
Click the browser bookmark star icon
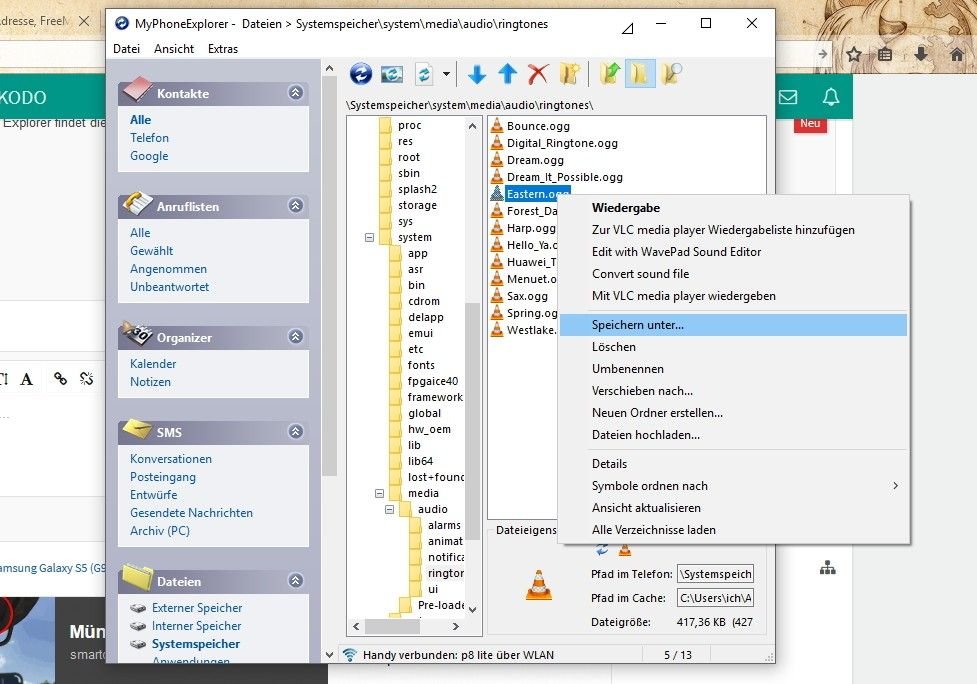point(854,55)
